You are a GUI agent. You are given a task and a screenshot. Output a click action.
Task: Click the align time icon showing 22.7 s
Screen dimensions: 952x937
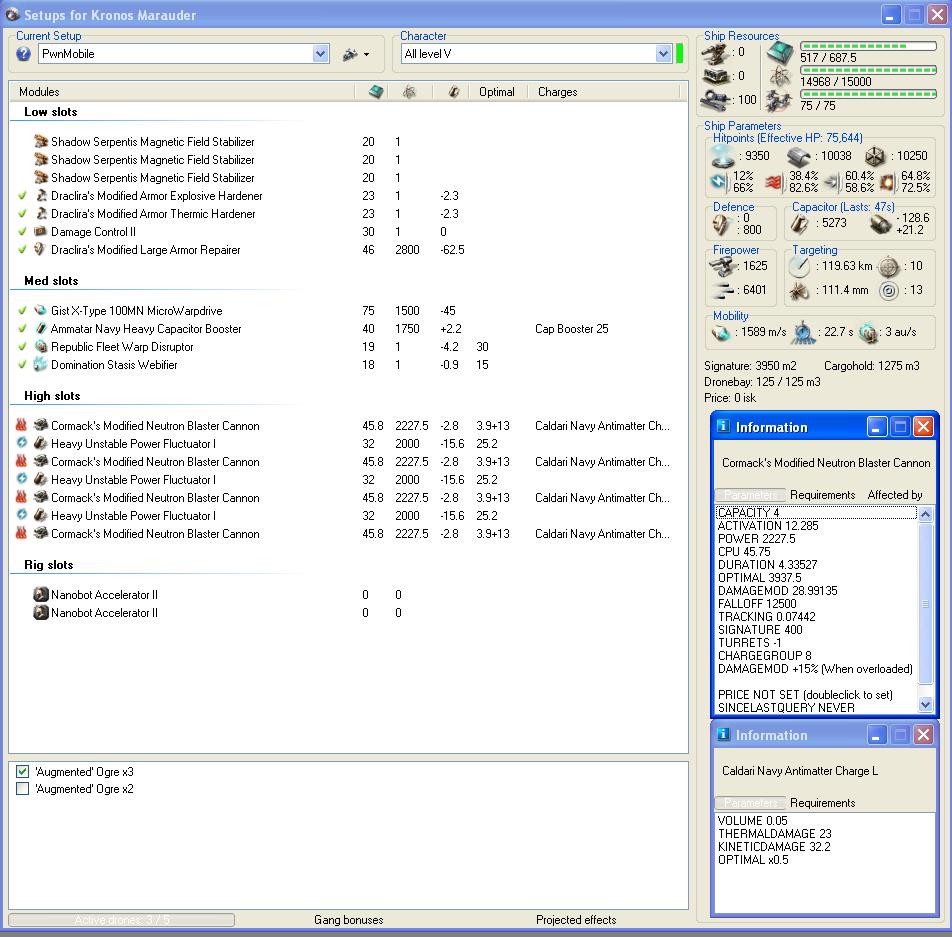coord(803,333)
